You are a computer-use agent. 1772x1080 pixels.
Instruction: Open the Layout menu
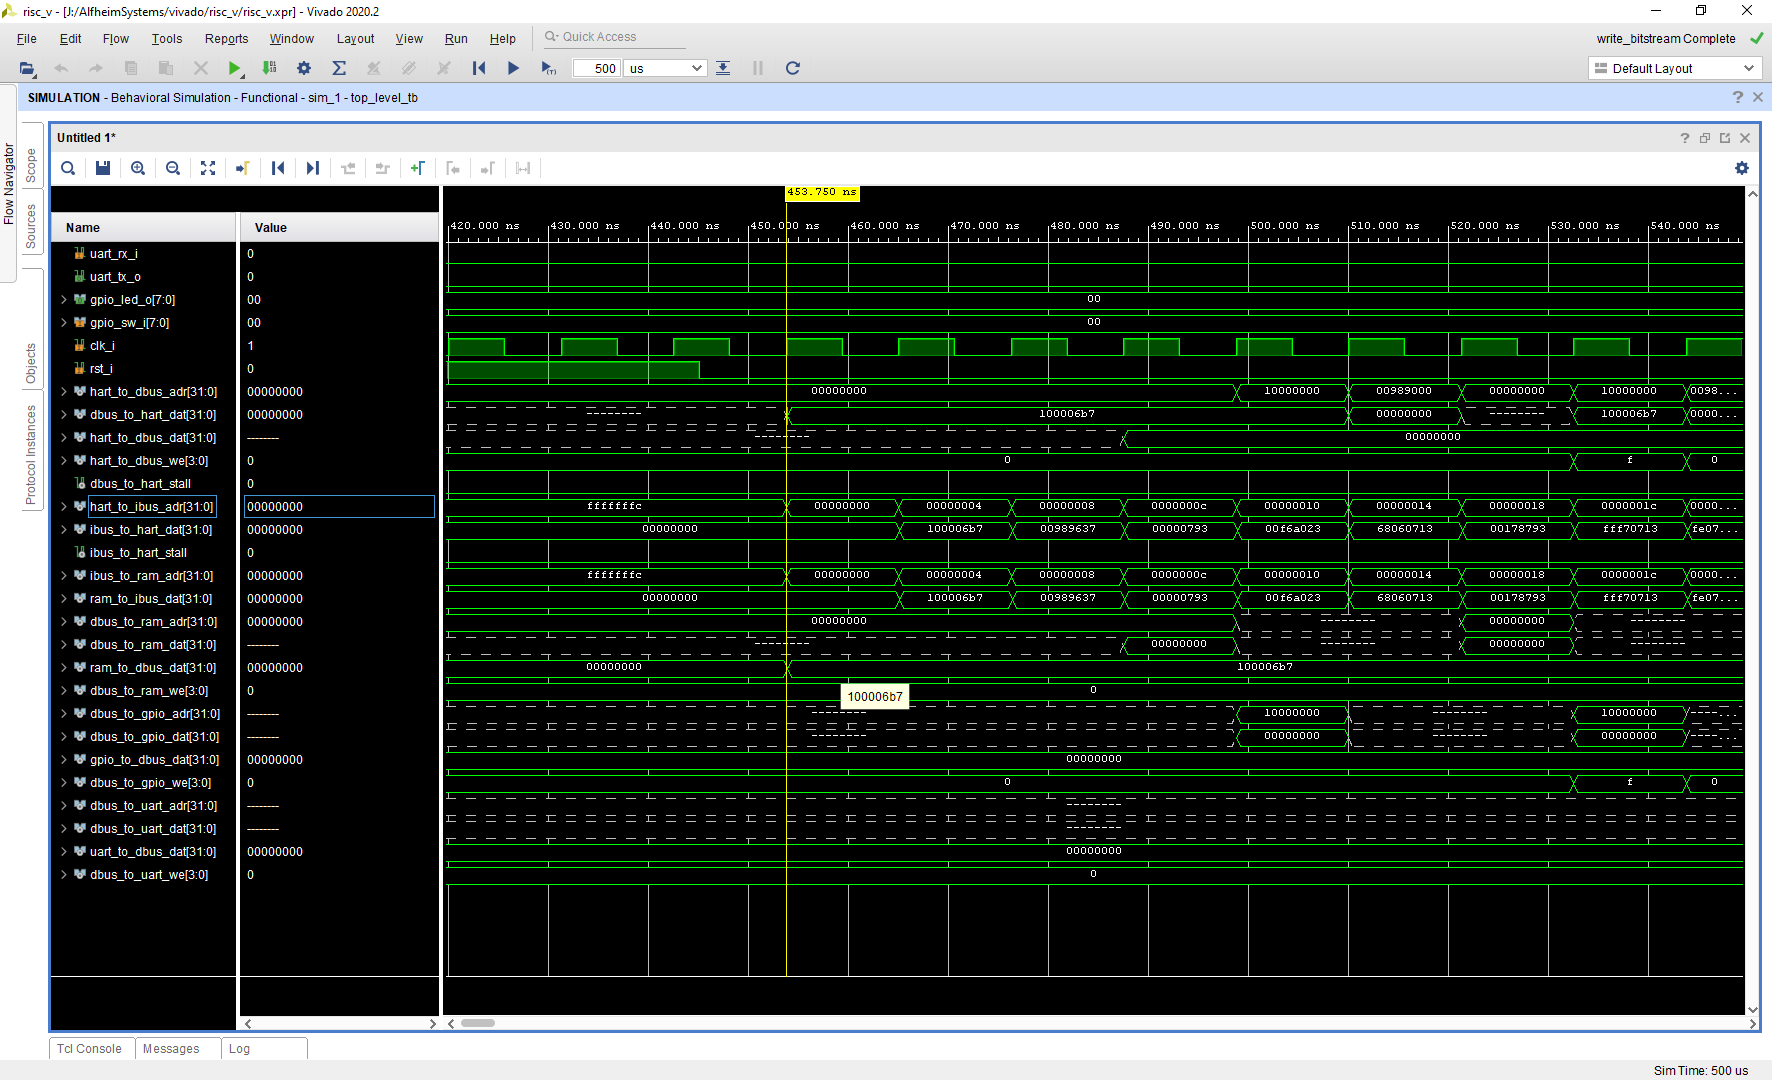click(355, 39)
